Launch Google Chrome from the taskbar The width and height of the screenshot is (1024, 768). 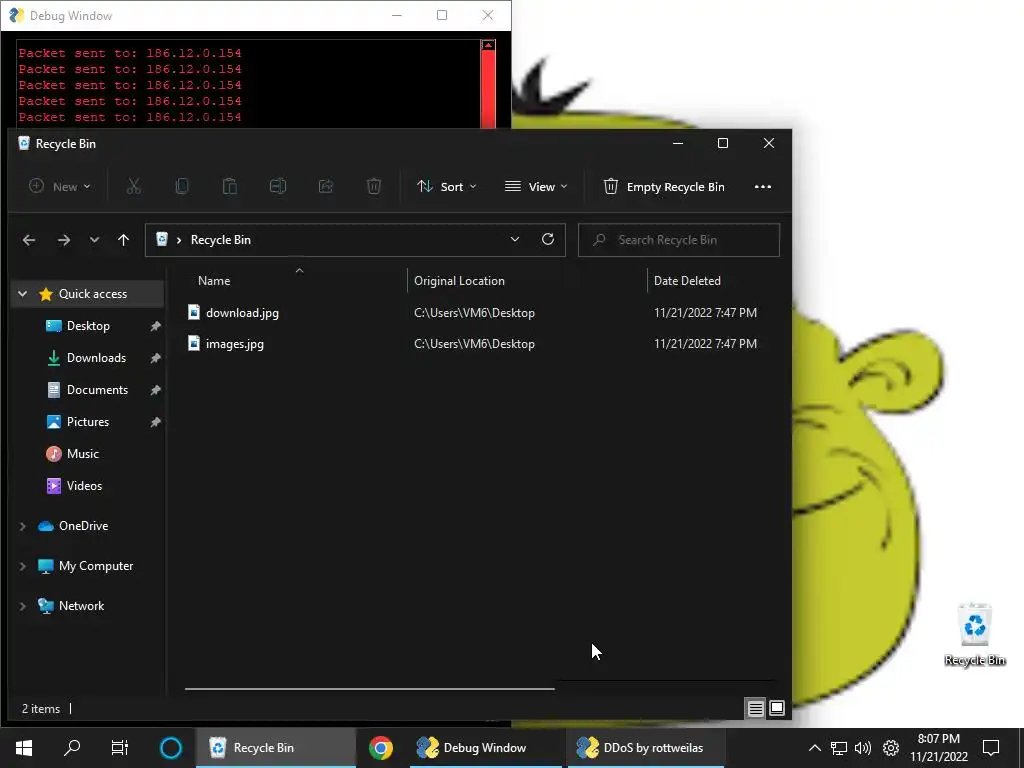(x=381, y=748)
